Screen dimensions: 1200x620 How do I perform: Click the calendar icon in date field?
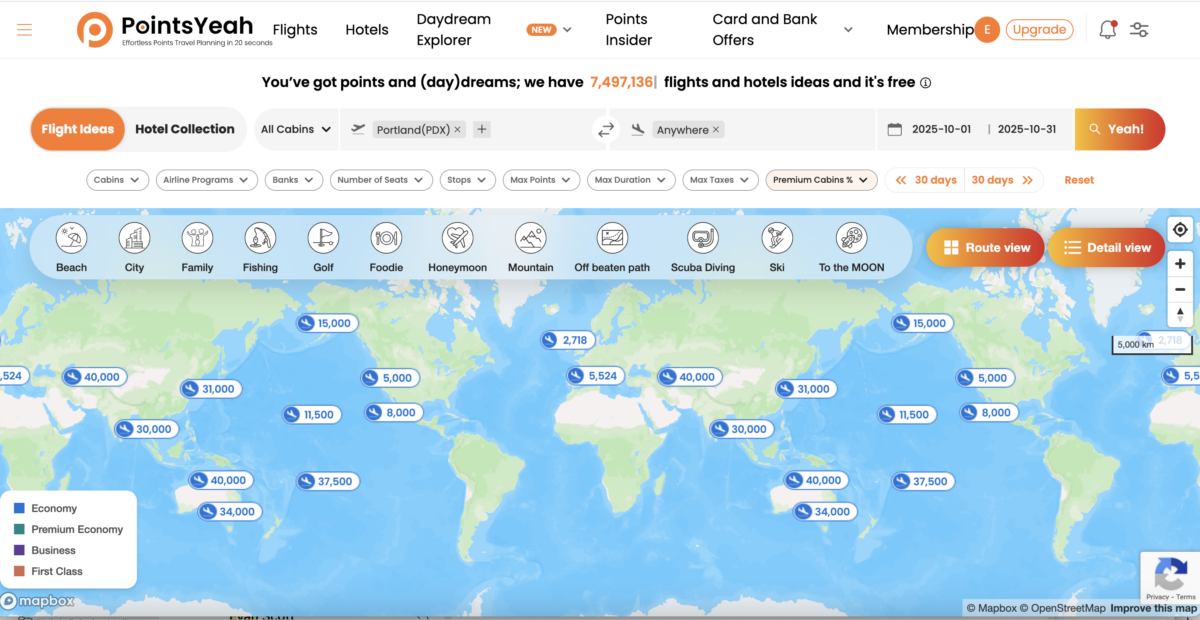(x=894, y=129)
